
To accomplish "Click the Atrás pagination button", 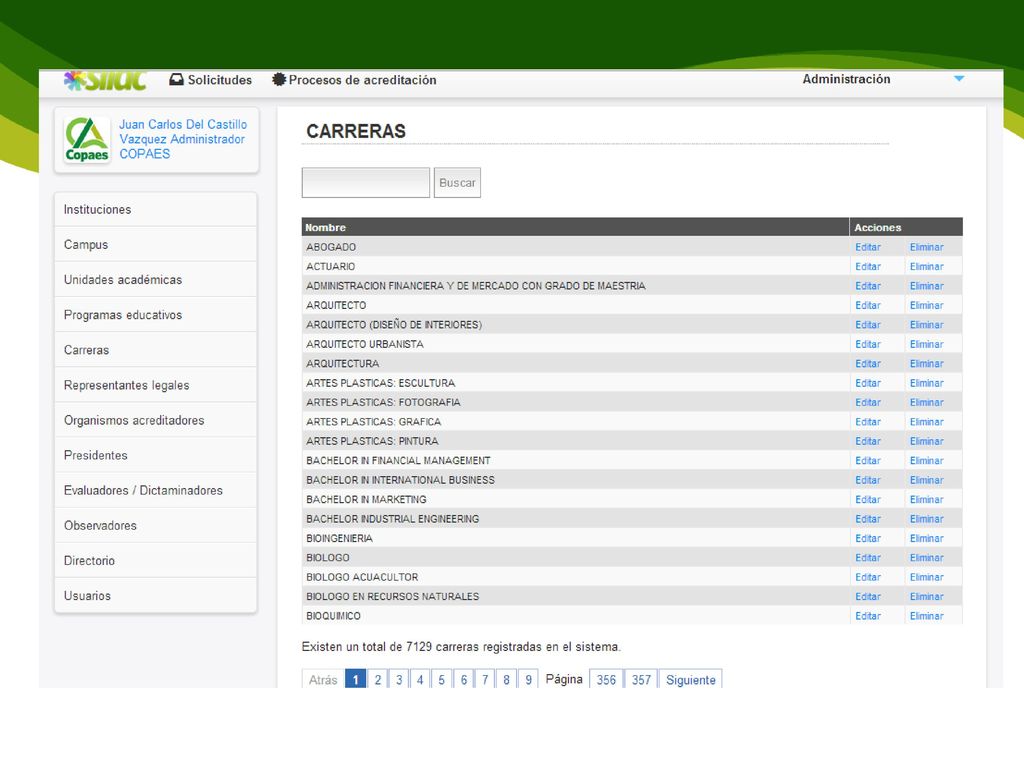I will [x=323, y=680].
